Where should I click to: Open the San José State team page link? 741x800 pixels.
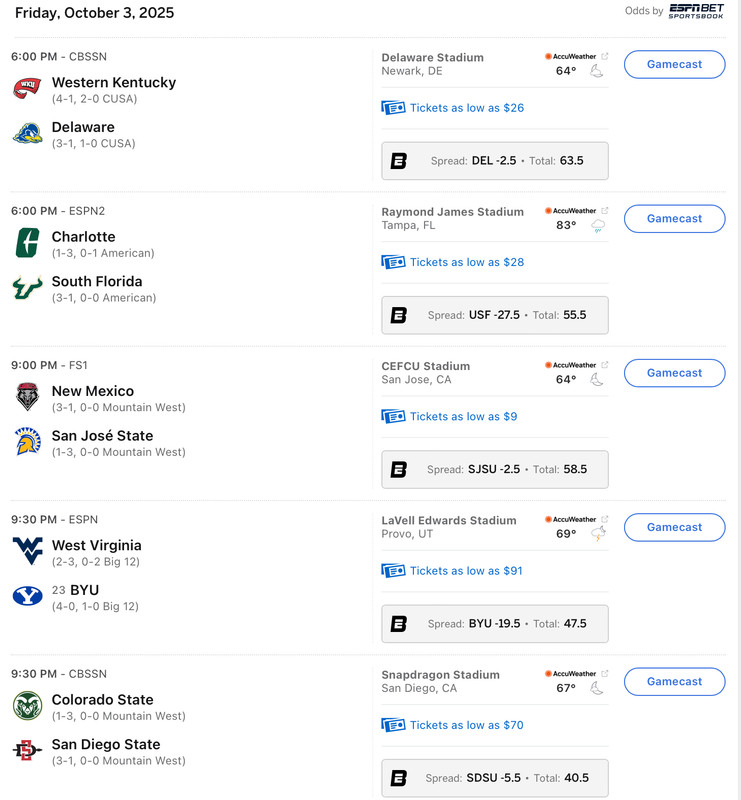pyautogui.click(x=102, y=436)
